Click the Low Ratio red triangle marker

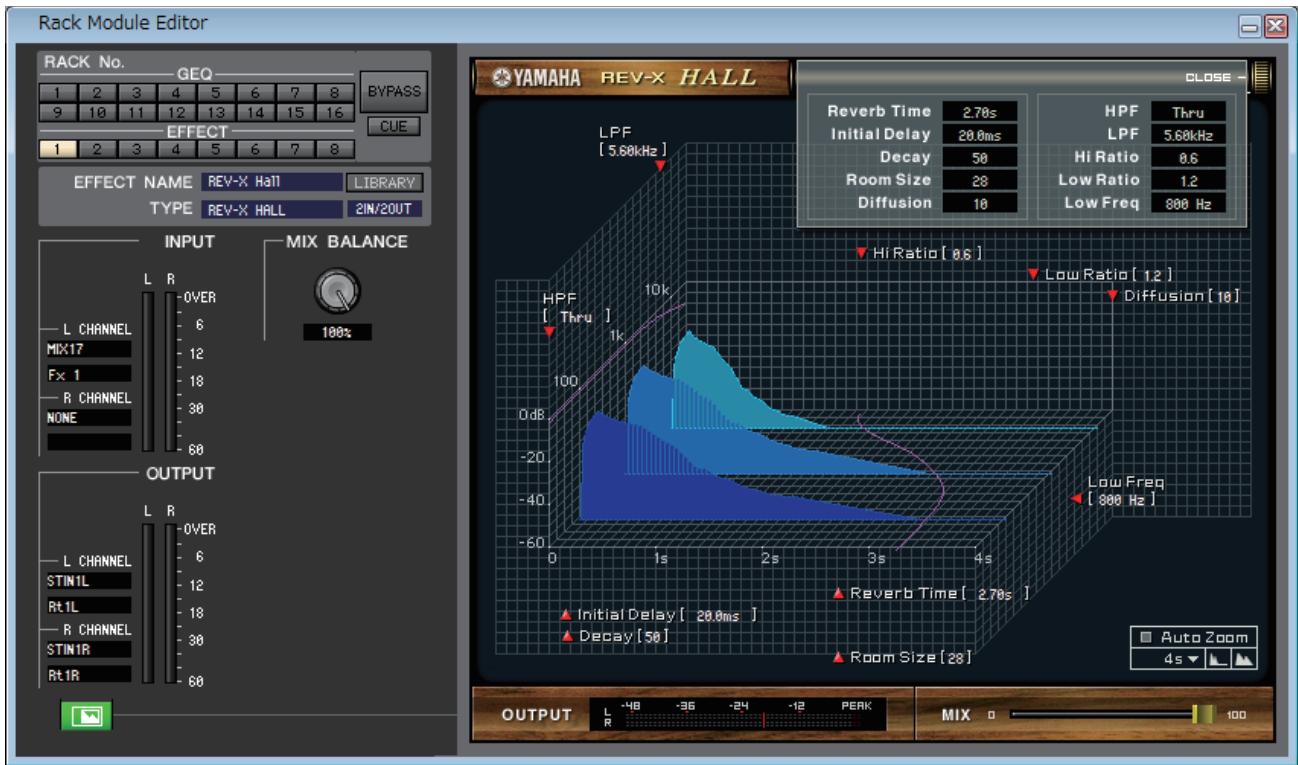click(1033, 274)
